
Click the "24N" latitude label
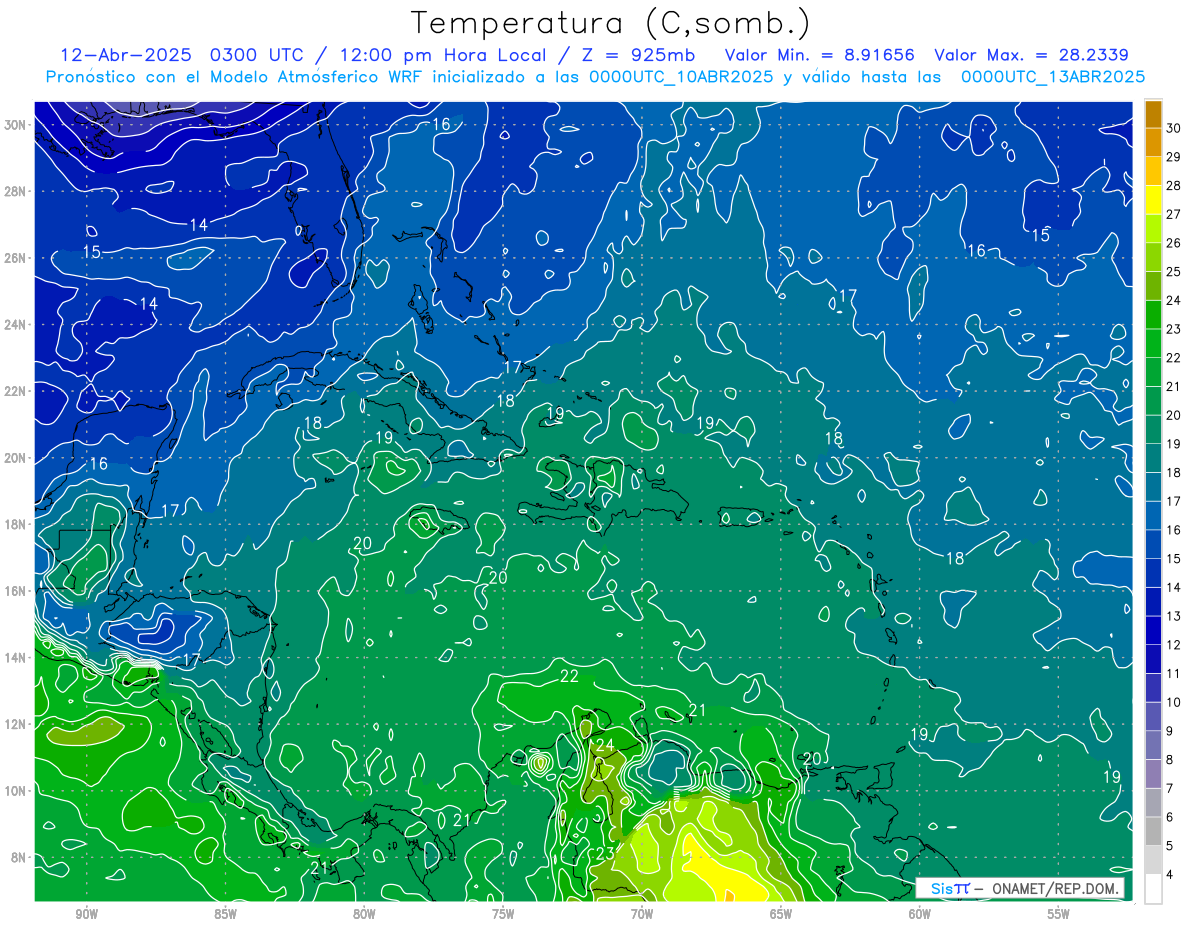click(15, 324)
